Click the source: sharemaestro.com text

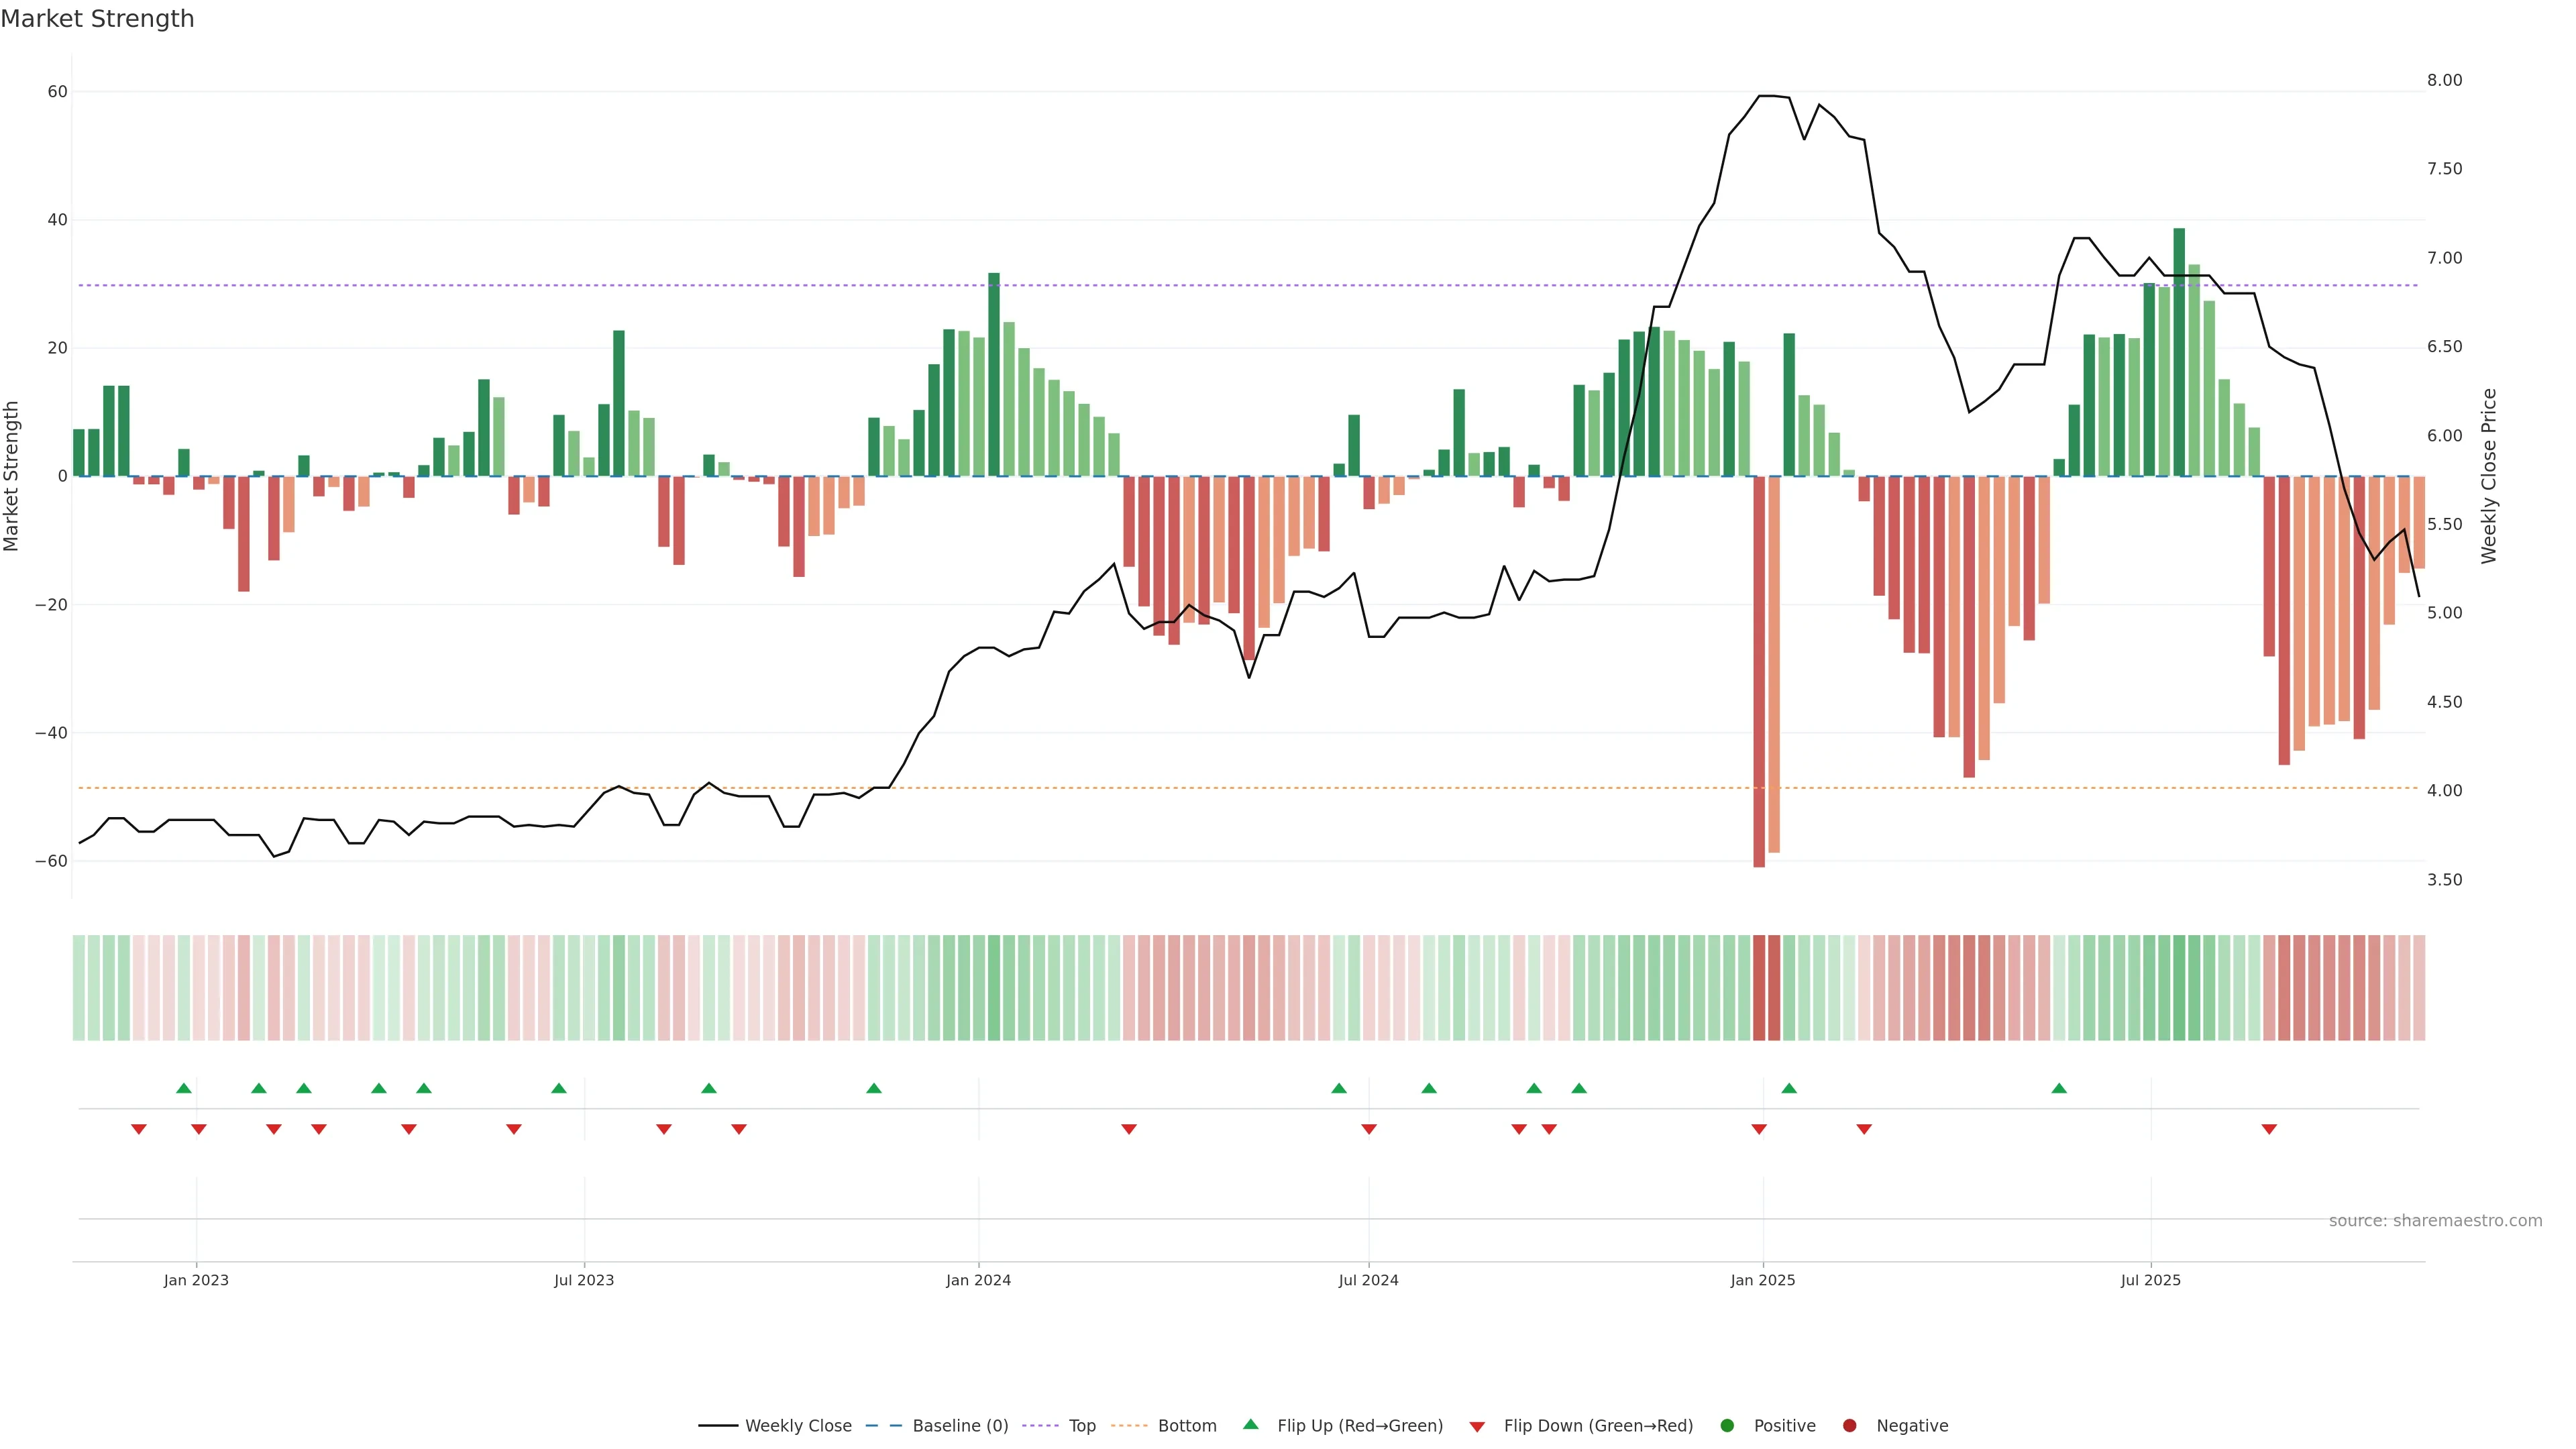tap(2435, 1220)
